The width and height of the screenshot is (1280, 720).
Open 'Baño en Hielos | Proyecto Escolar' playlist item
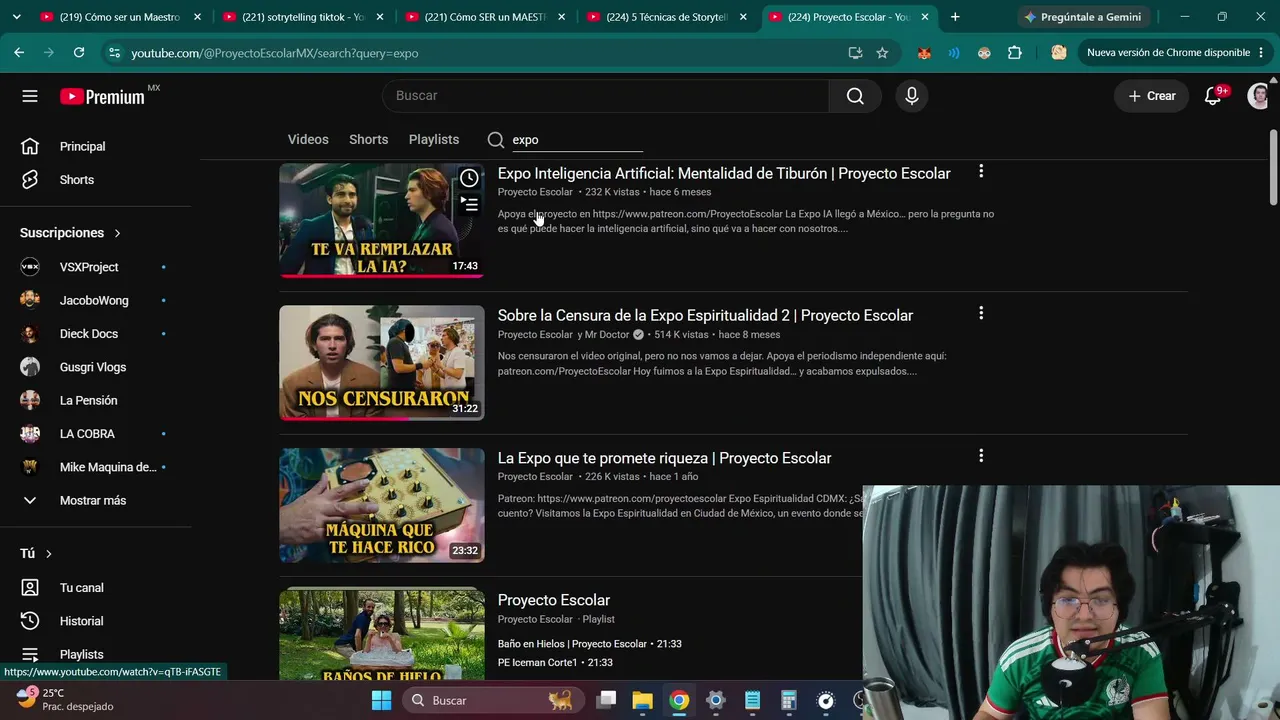click(590, 644)
